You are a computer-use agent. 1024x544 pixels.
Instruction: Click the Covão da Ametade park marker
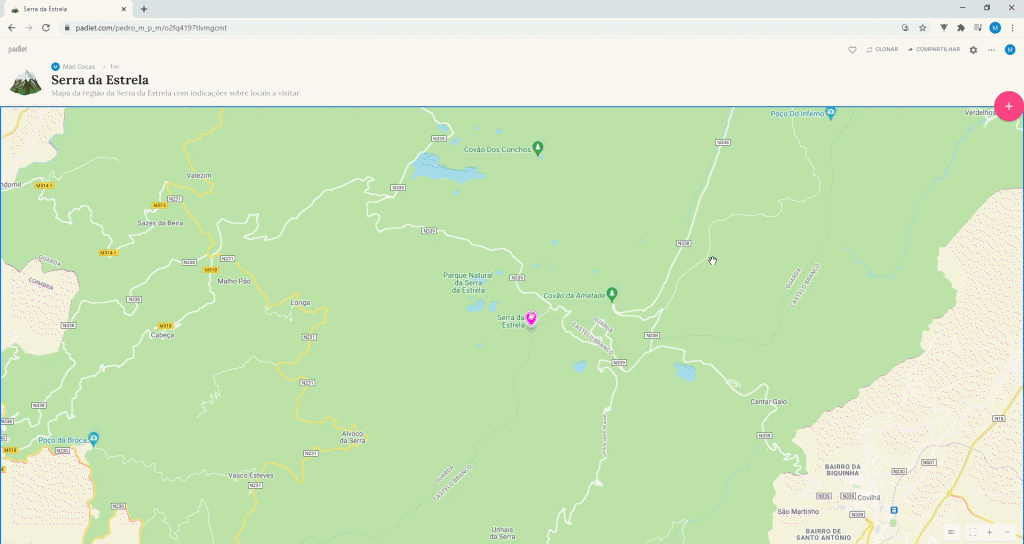612,295
